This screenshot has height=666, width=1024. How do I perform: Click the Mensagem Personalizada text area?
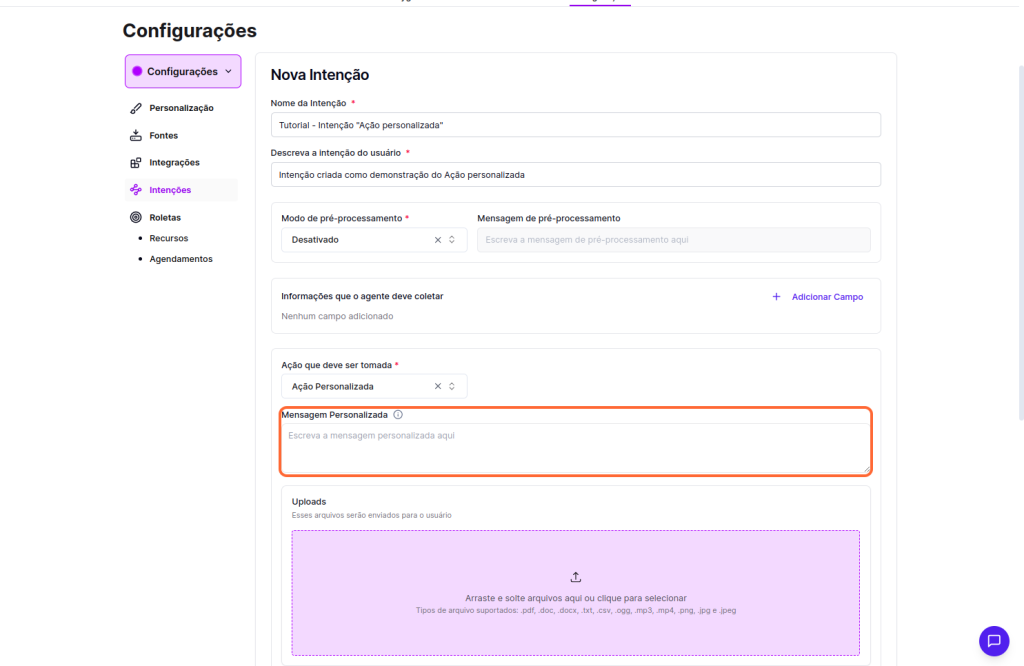coord(575,448)
